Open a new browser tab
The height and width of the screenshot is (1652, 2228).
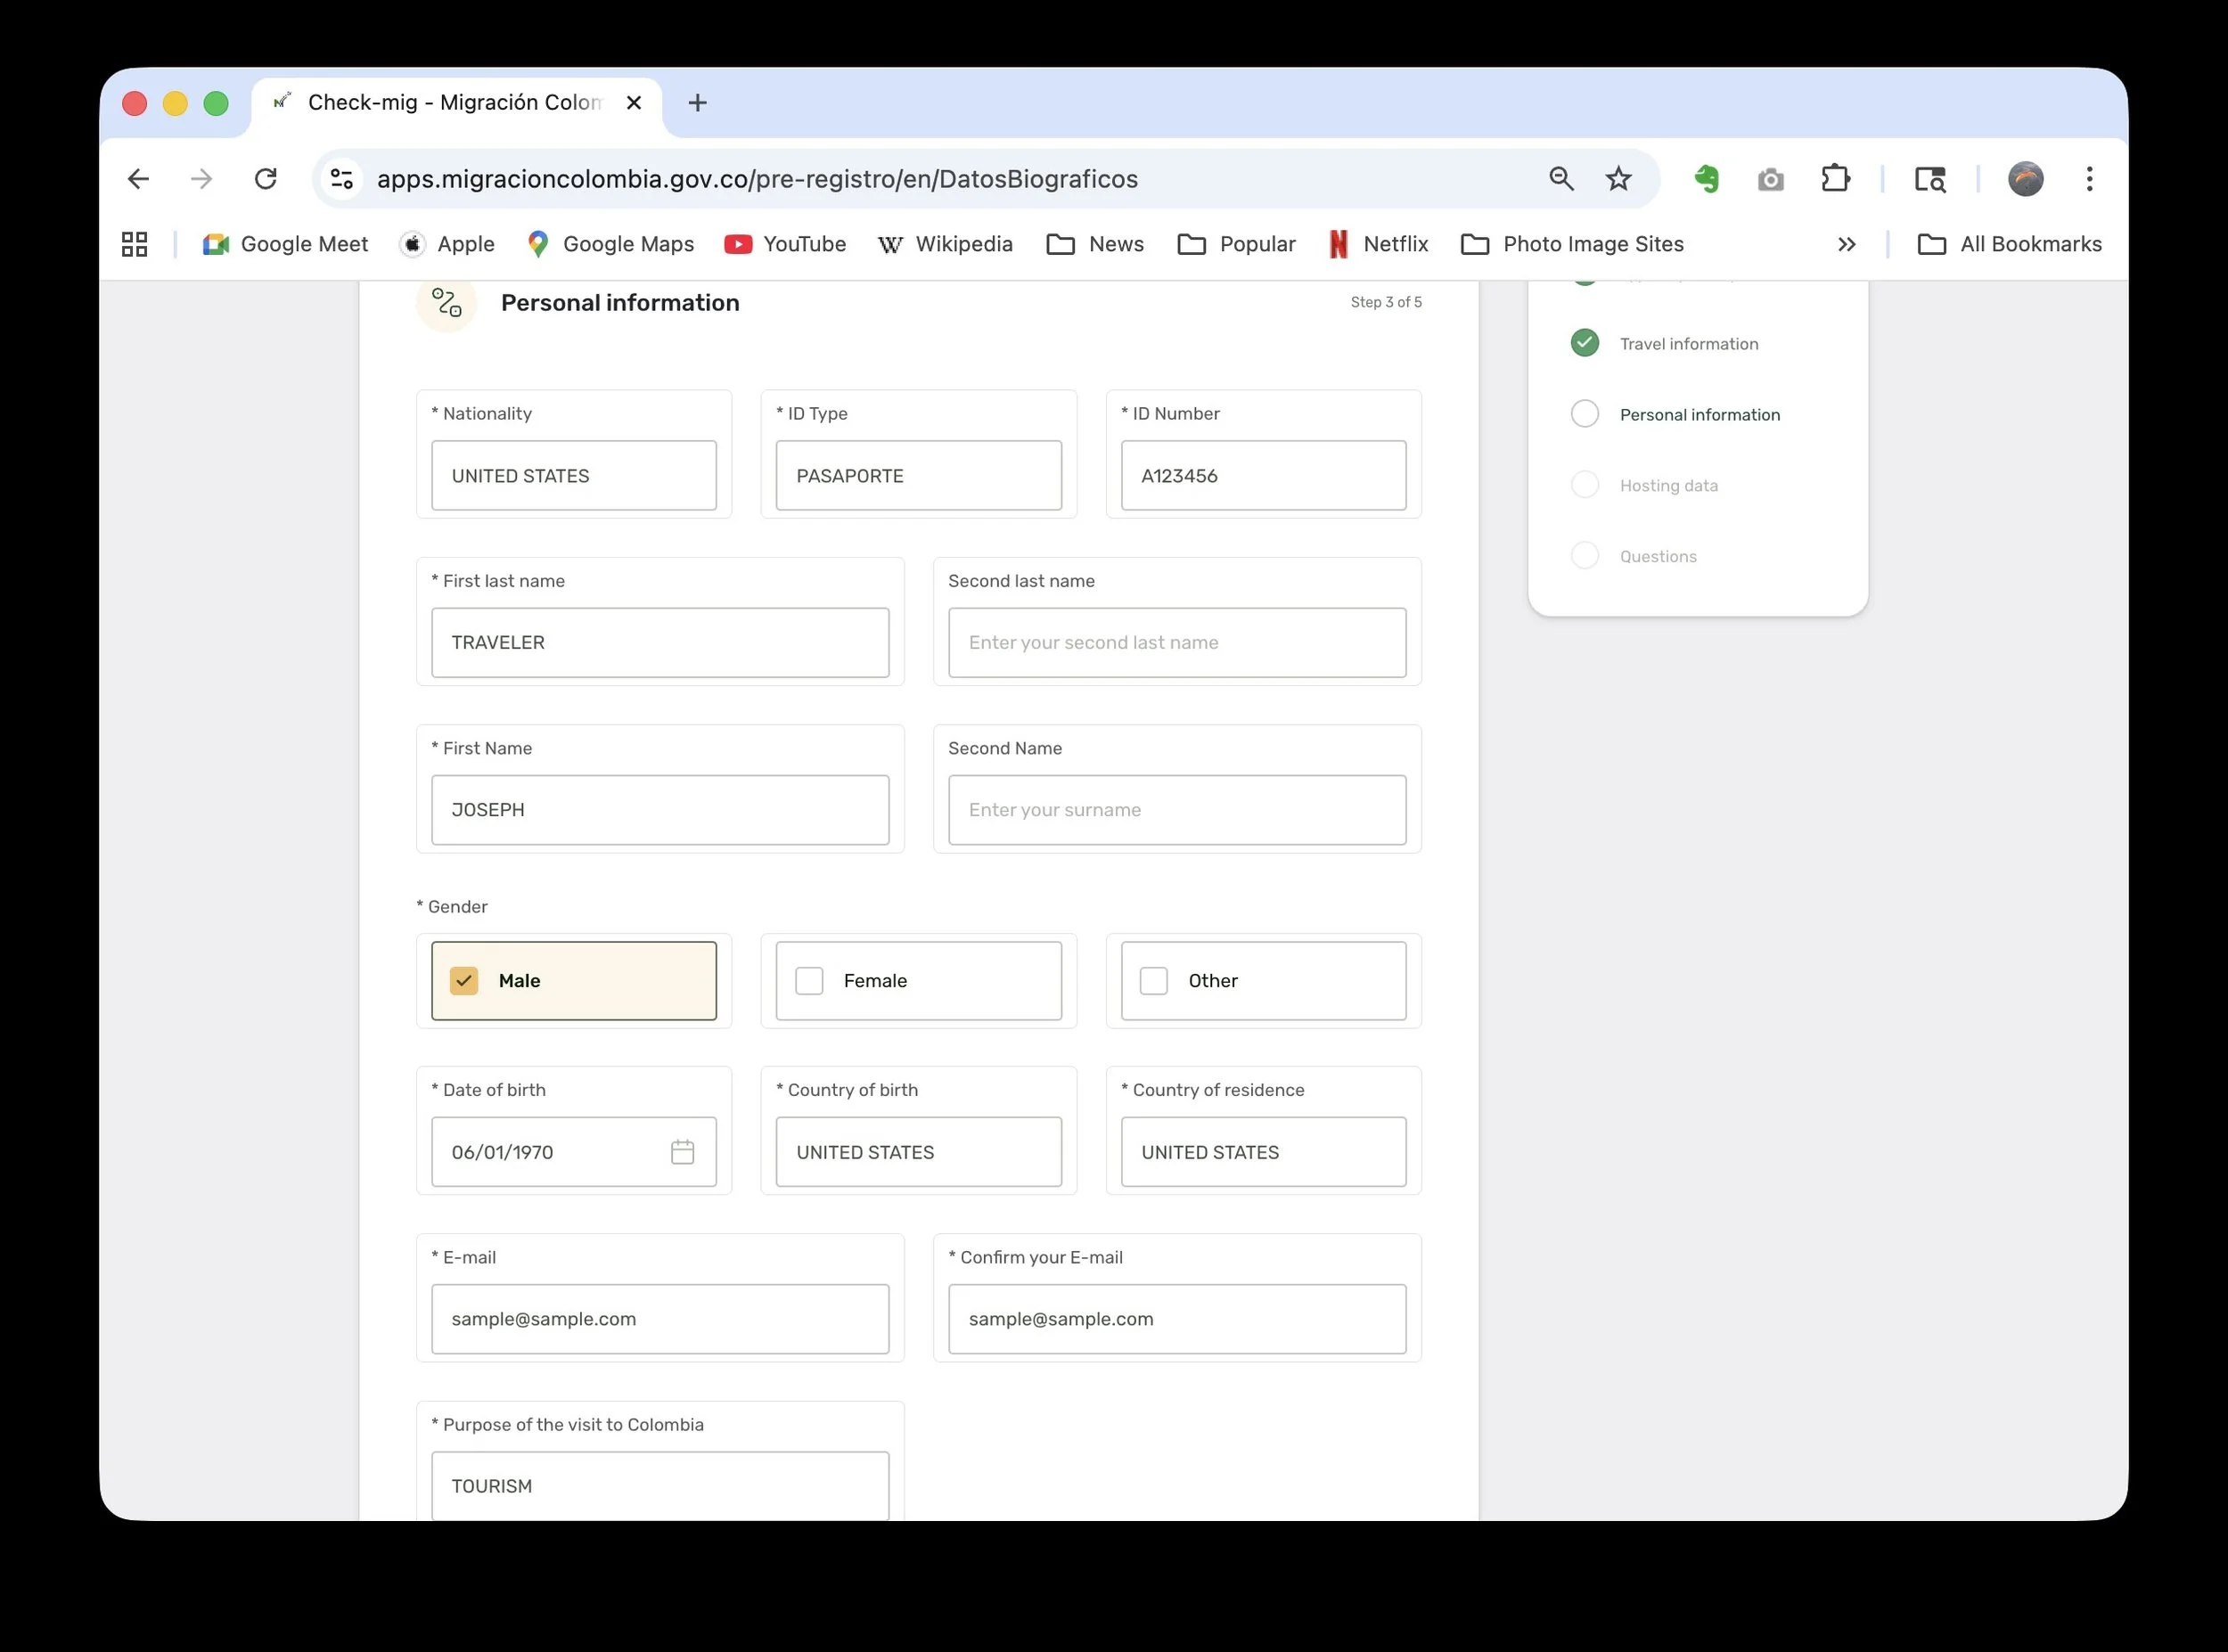tap(698, 103)
